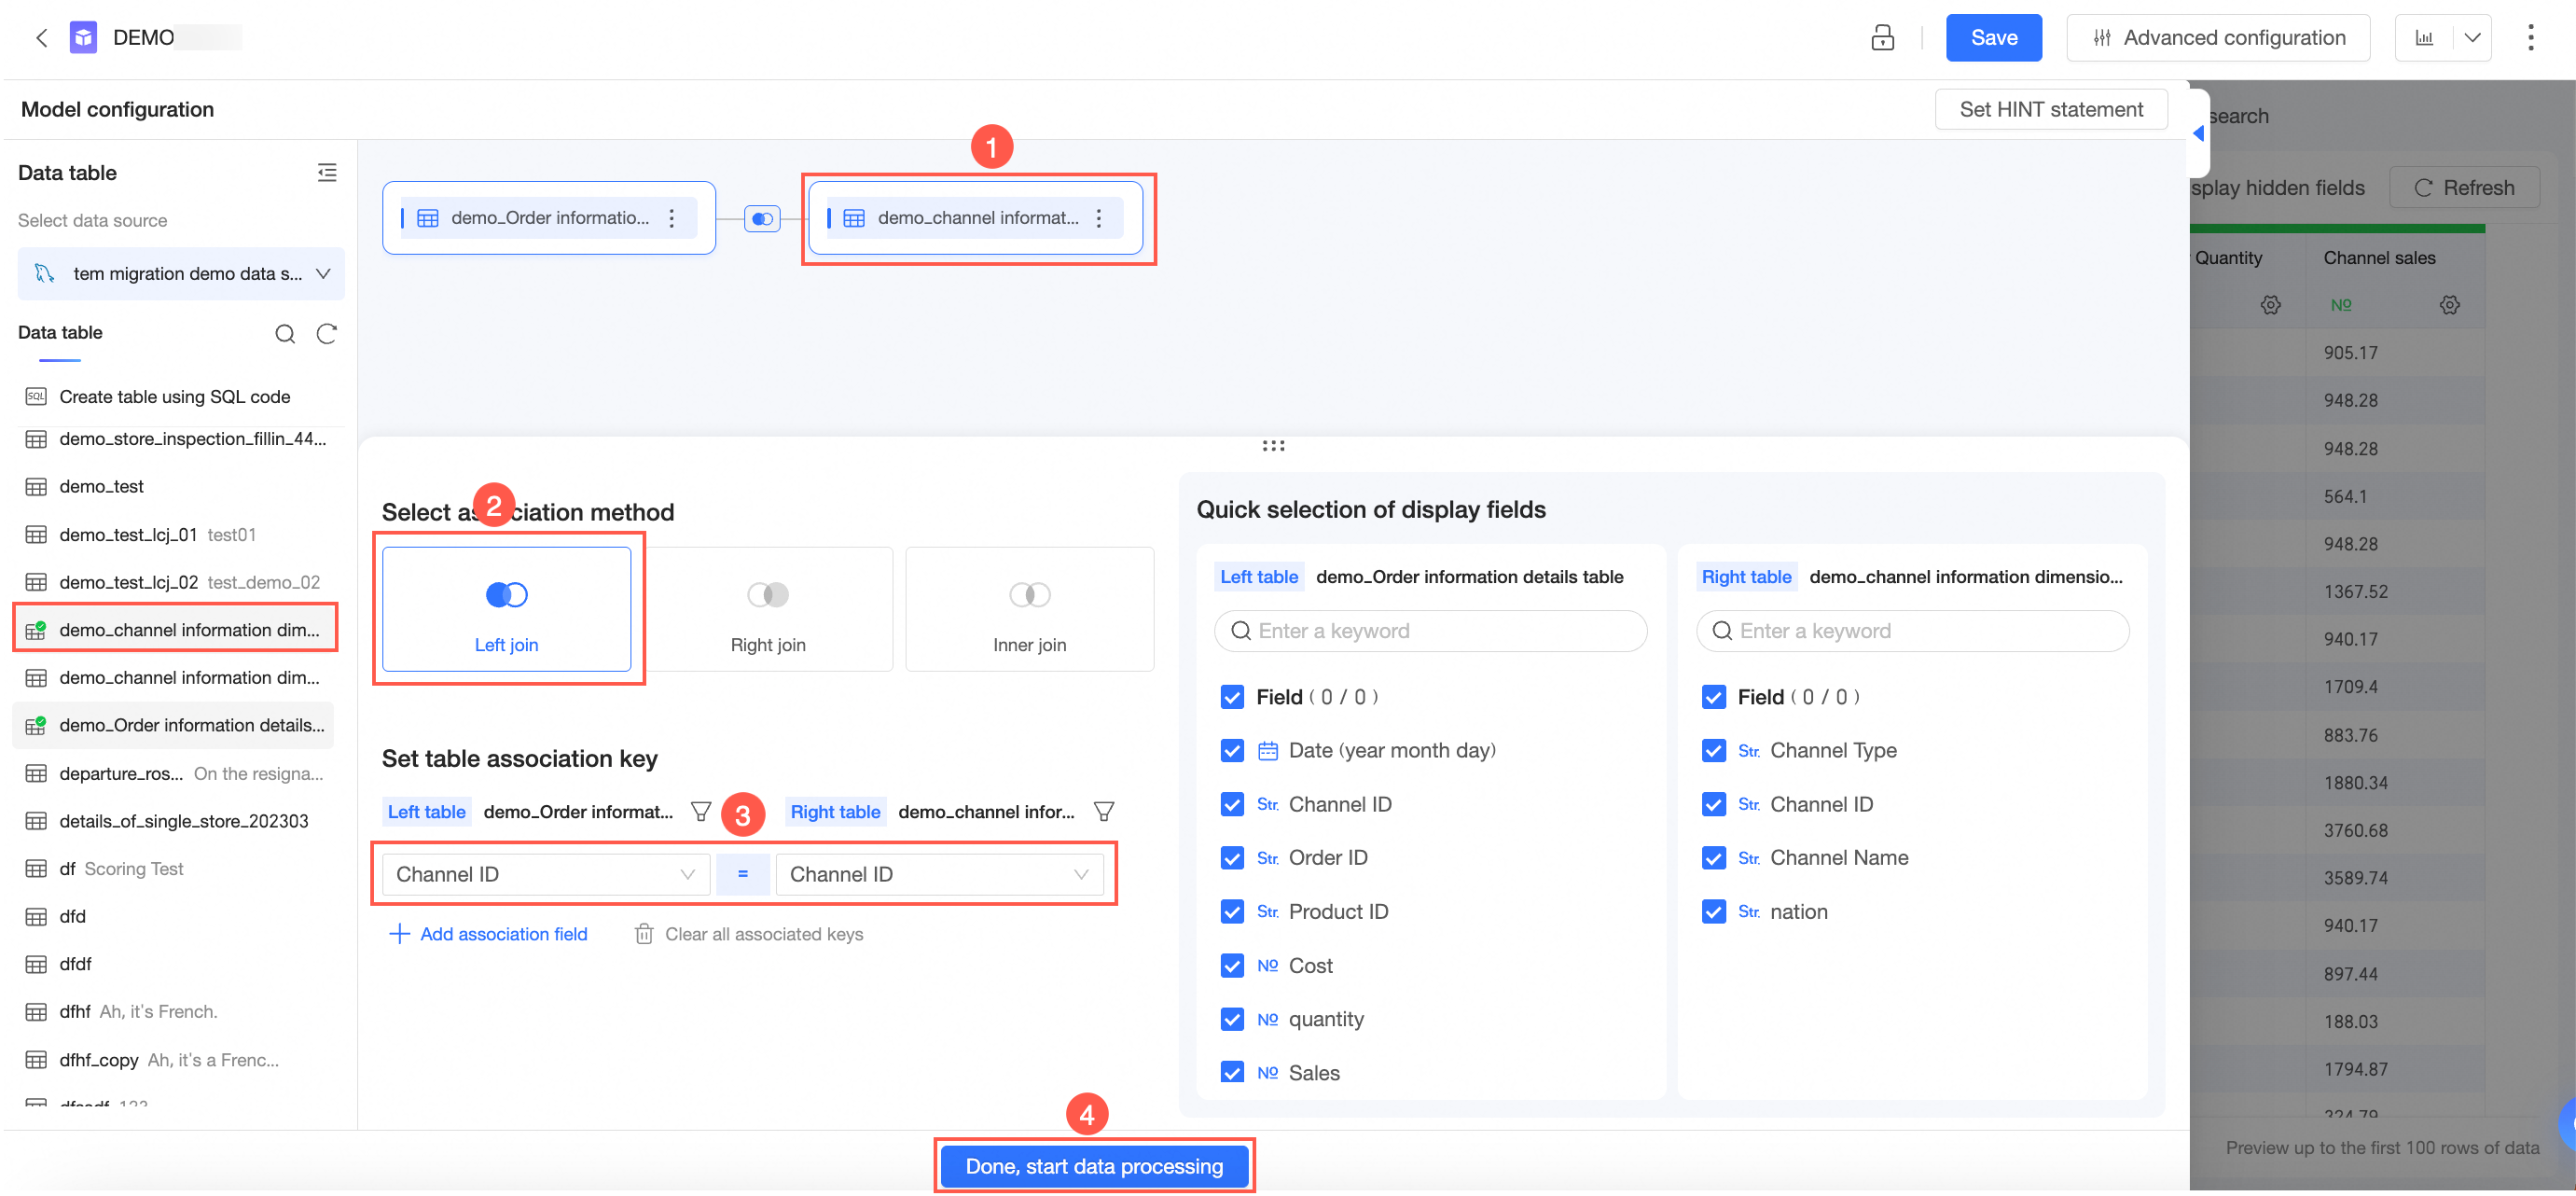Uncheck the Channel Name field in right table
Viewport: 2576px width, 1196px height.
[x=1713, y=858]
